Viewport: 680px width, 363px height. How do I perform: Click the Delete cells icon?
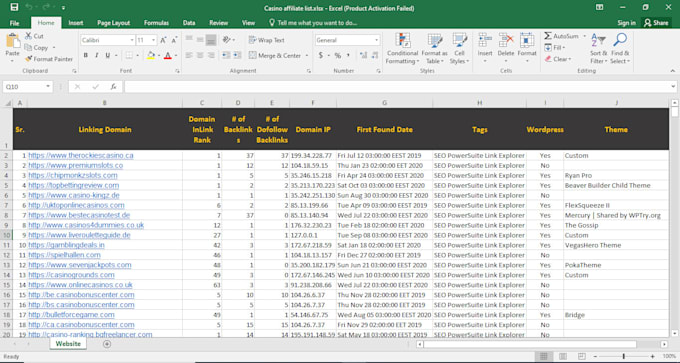point(506,40)
